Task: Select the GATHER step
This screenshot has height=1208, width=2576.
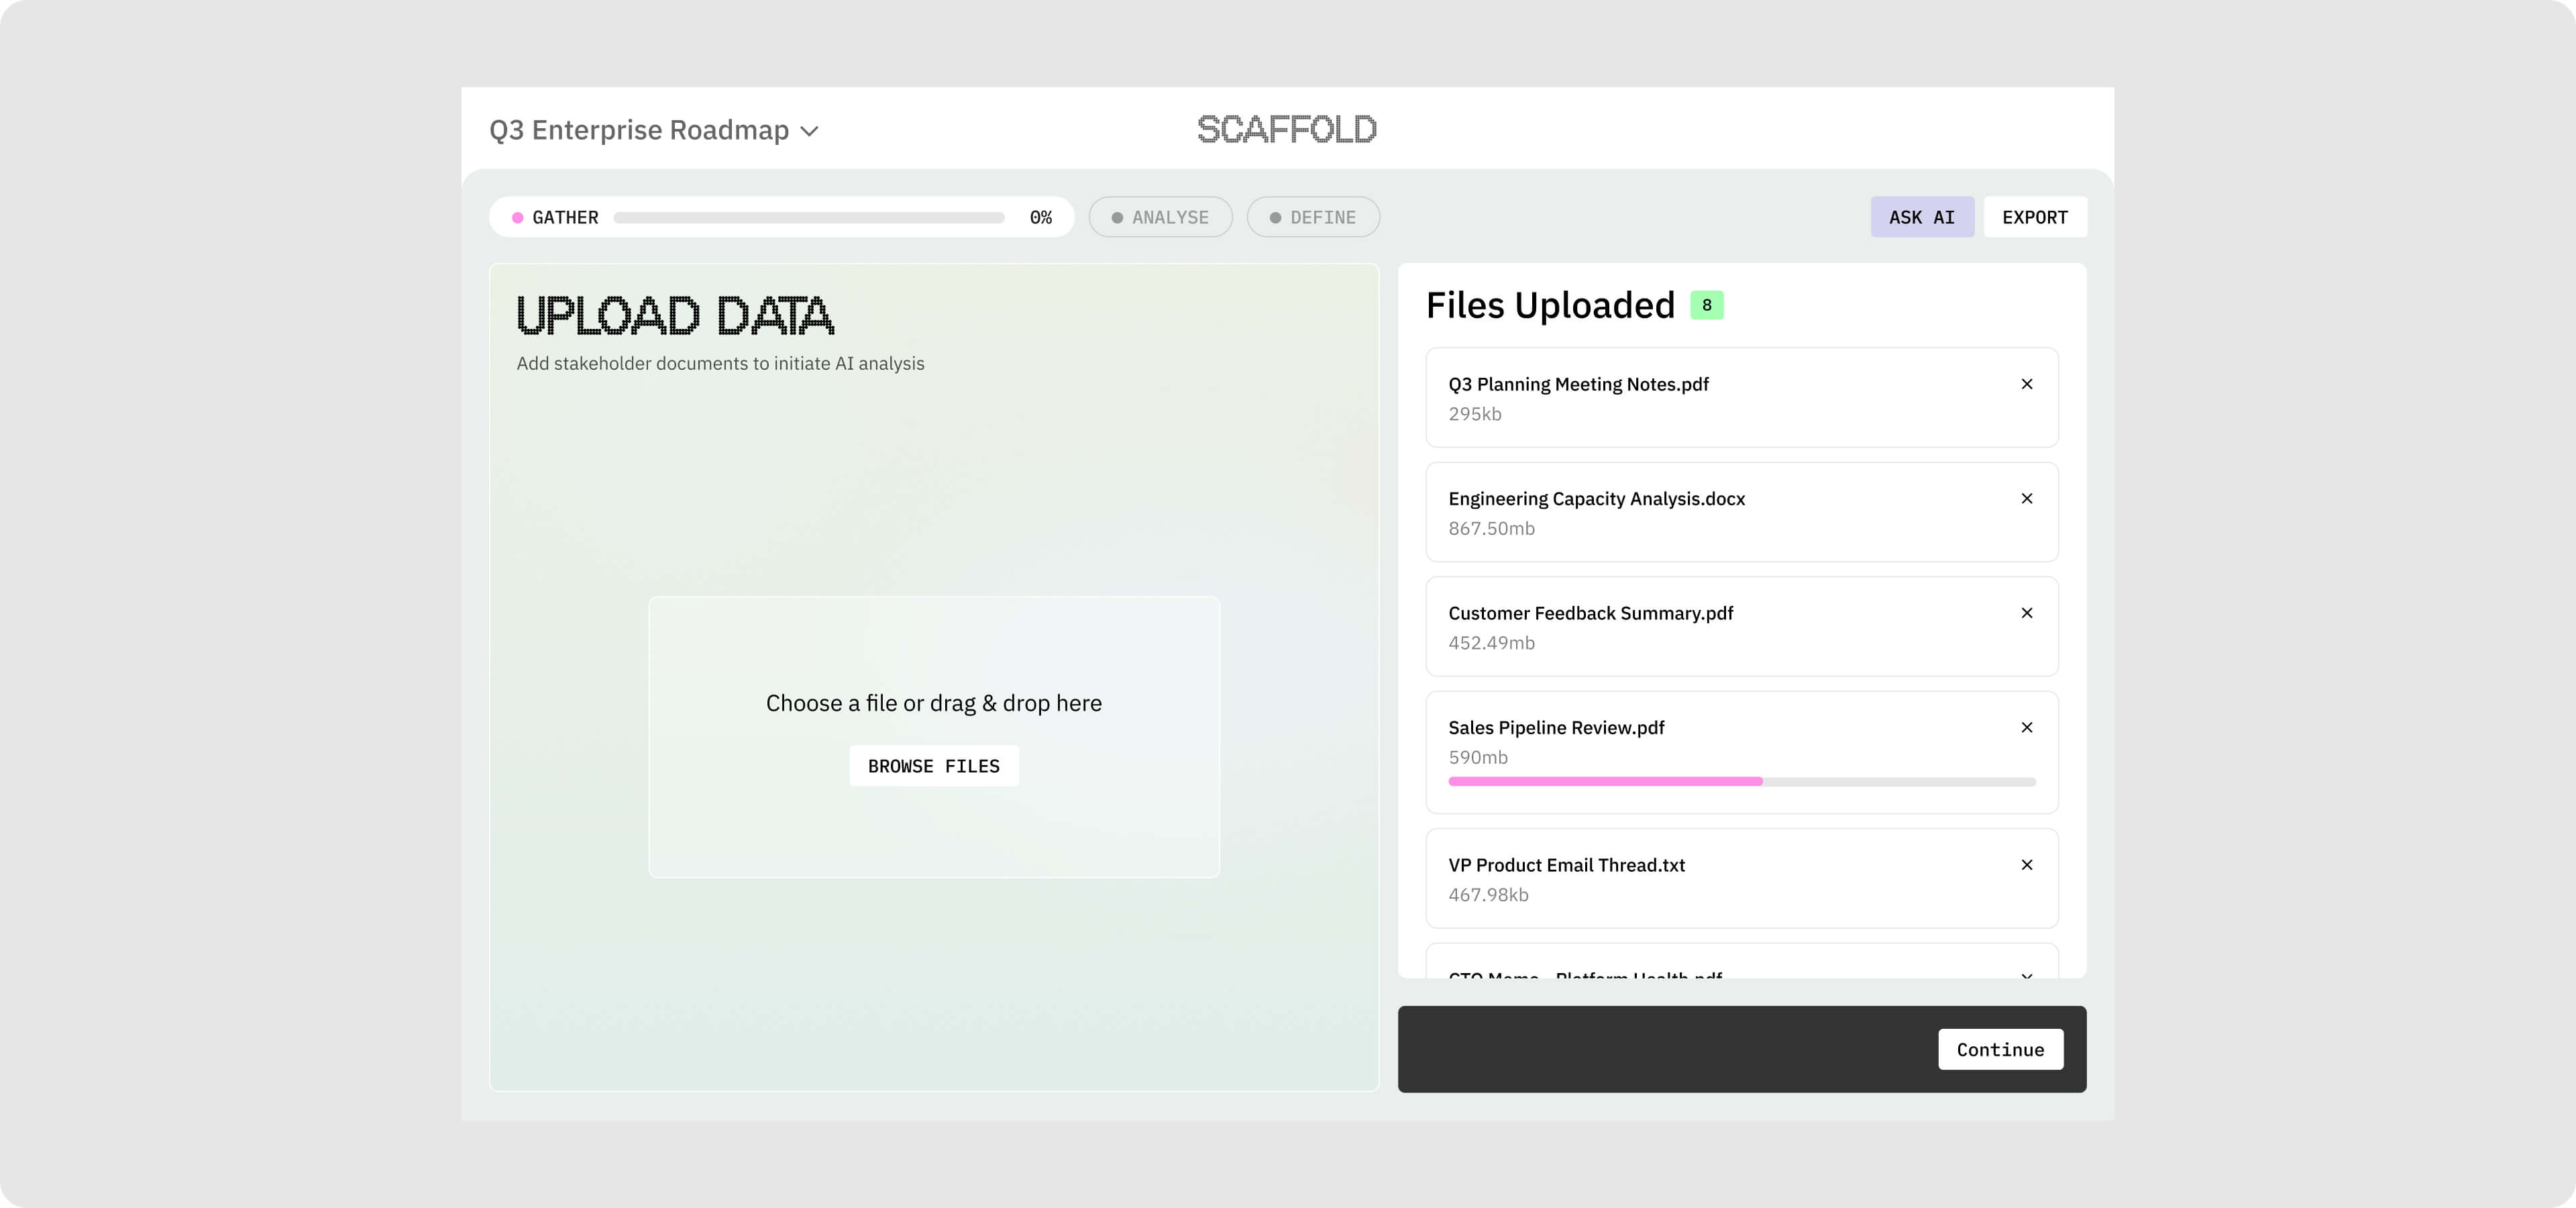Action: coord(565,217)
